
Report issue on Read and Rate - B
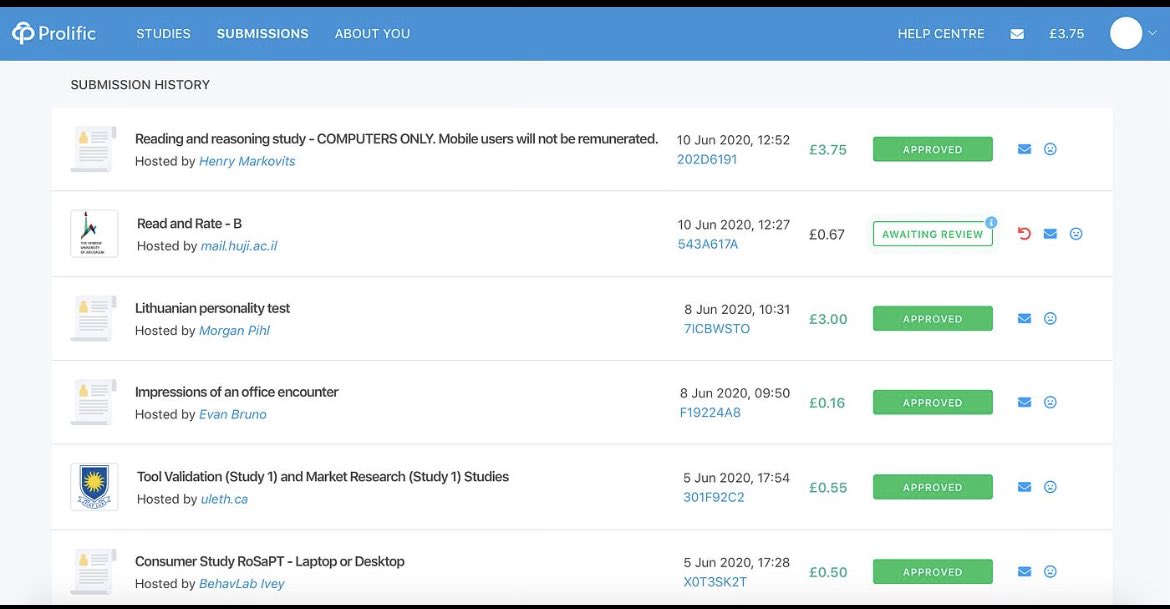pos(1076,234)
